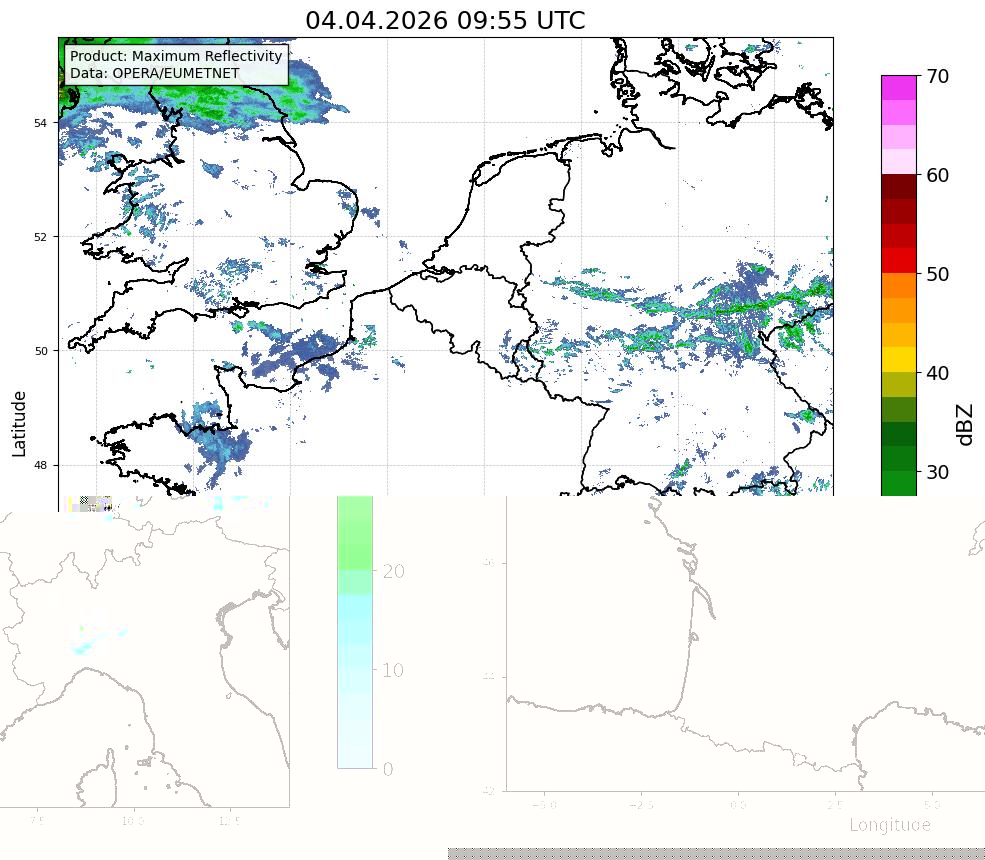Screen dimensions: 985x860
Task: Click the latitude tick label 50
Action: coord(40,351)
